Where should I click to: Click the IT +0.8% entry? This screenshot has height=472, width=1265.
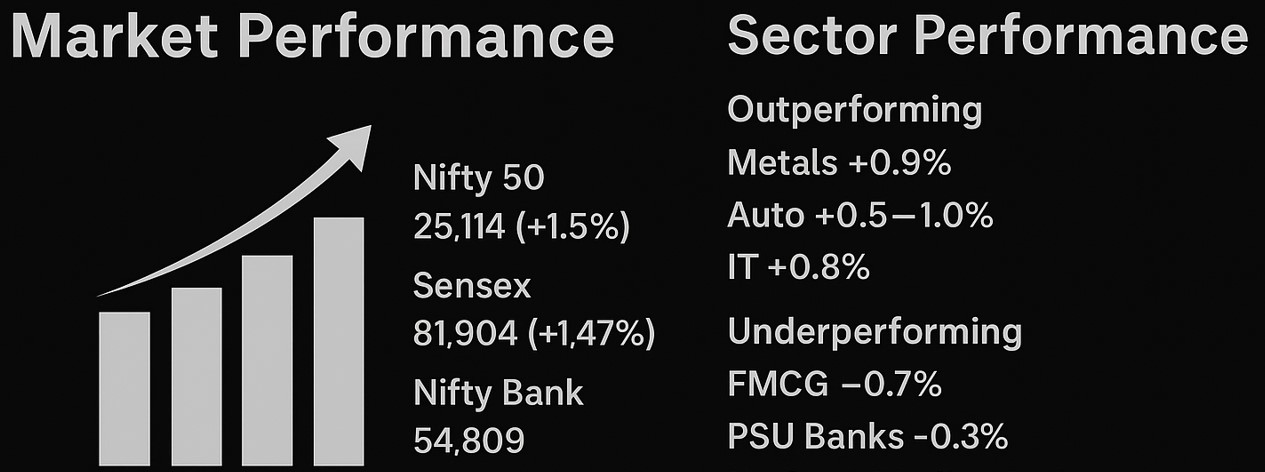click(798, 268)
